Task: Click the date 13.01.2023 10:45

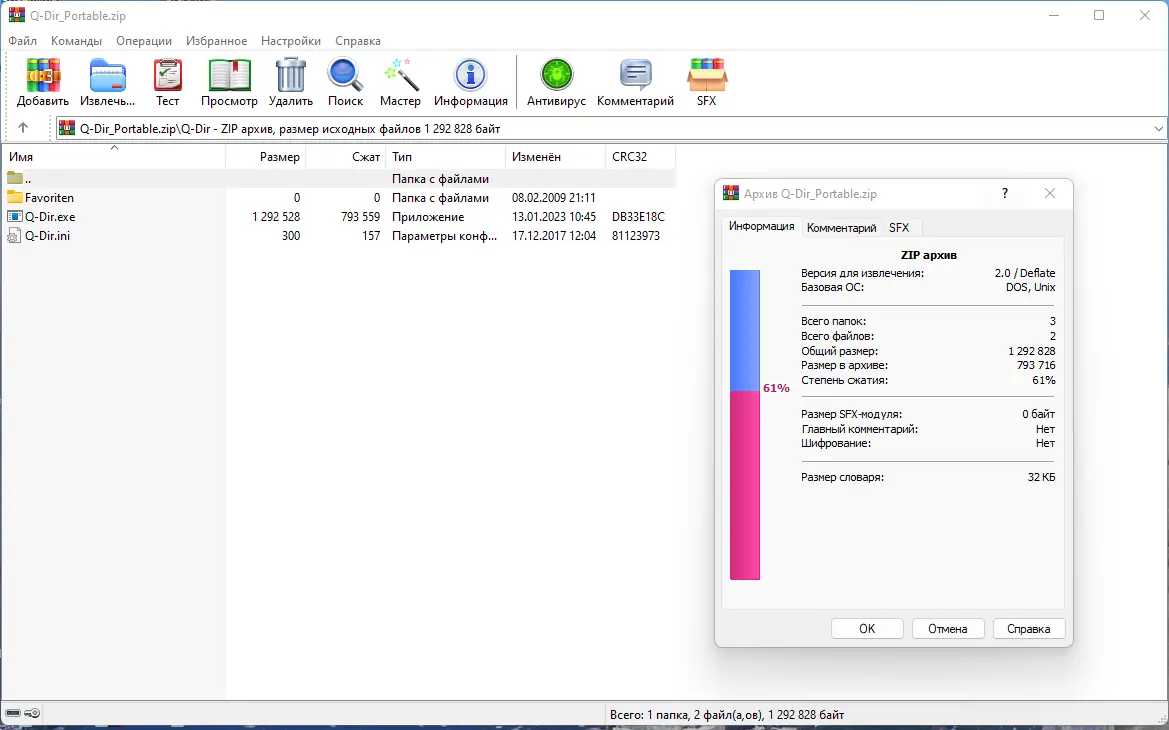Action: [554, 216]
